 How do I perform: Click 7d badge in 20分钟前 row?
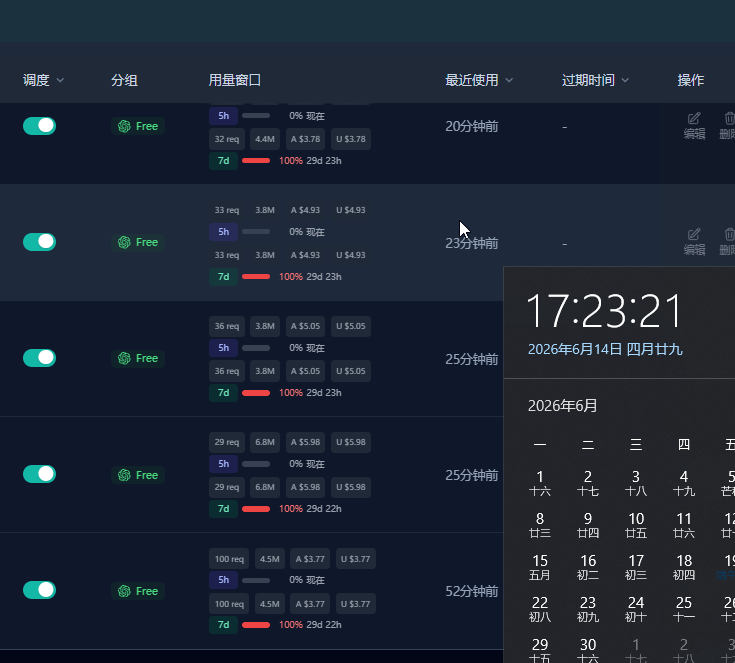point(224,160)
